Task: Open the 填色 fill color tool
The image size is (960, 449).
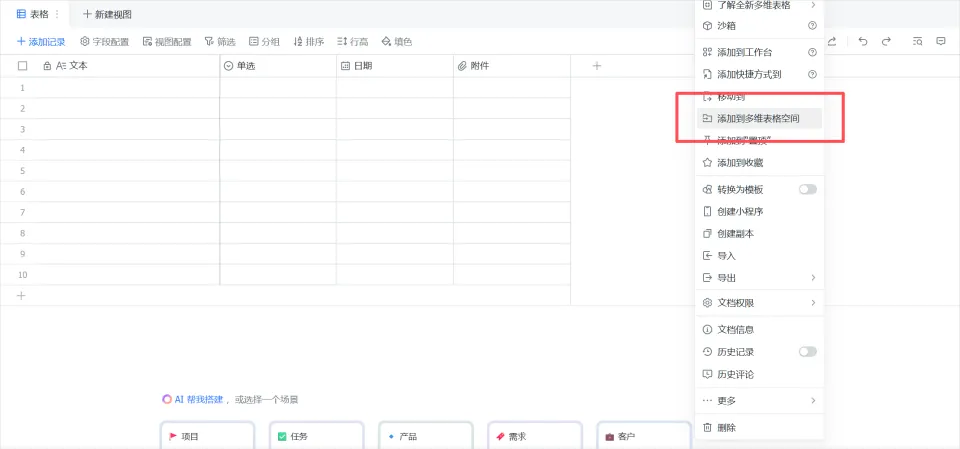Action: (397, 42)
